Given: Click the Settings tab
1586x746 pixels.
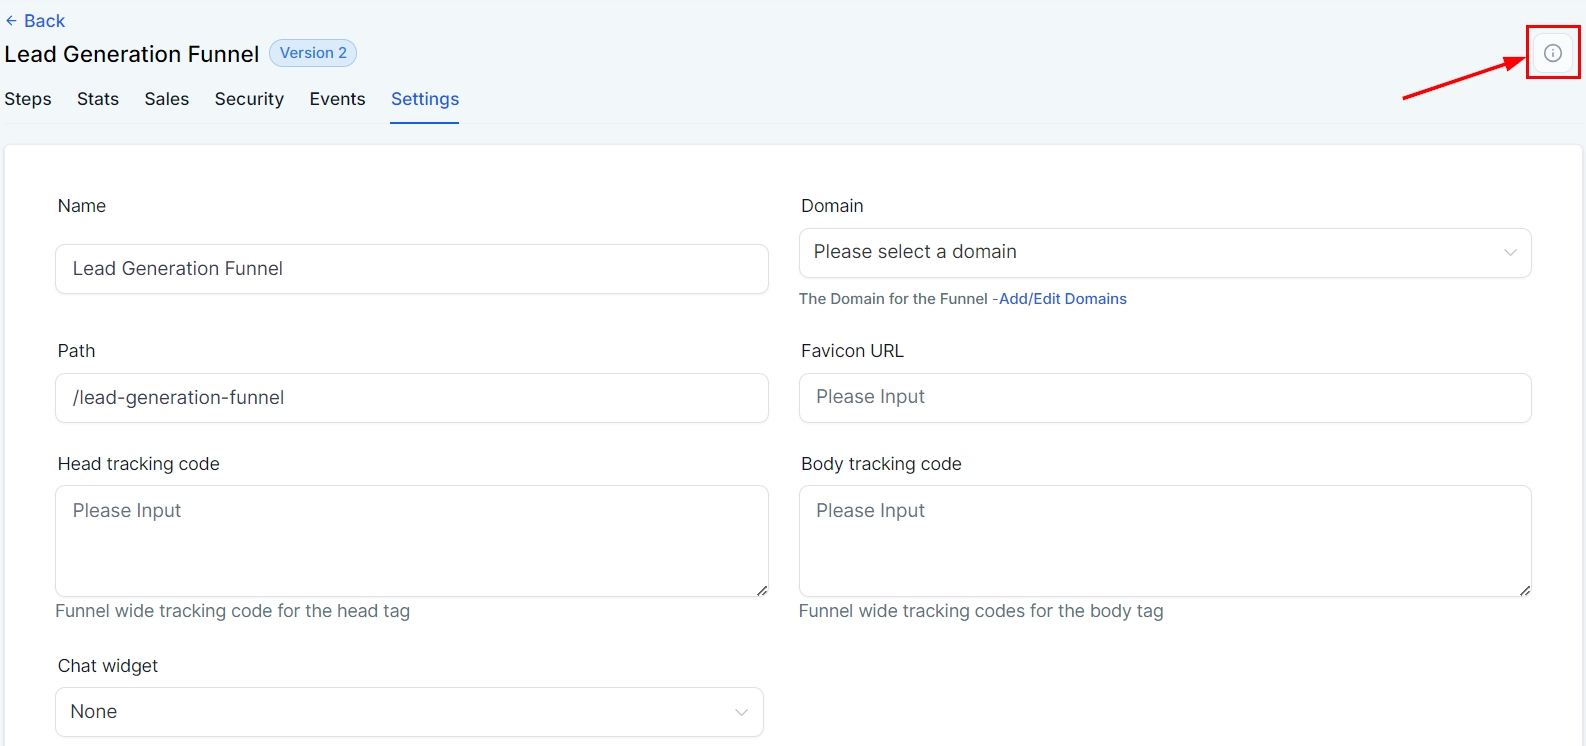Looking at the screenshot, I should [x=425, y=99].
